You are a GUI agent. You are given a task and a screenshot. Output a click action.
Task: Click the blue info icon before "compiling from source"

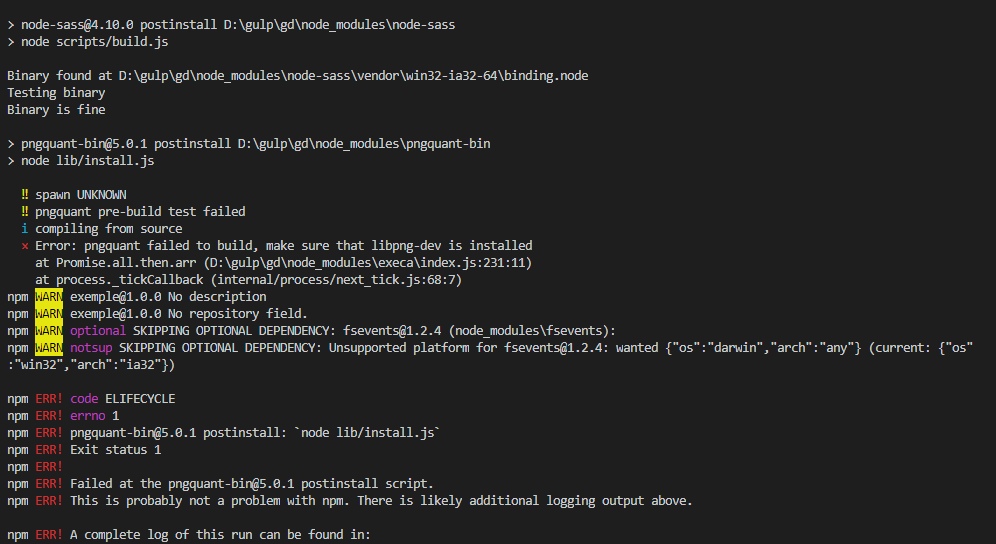tap(25, 228)
